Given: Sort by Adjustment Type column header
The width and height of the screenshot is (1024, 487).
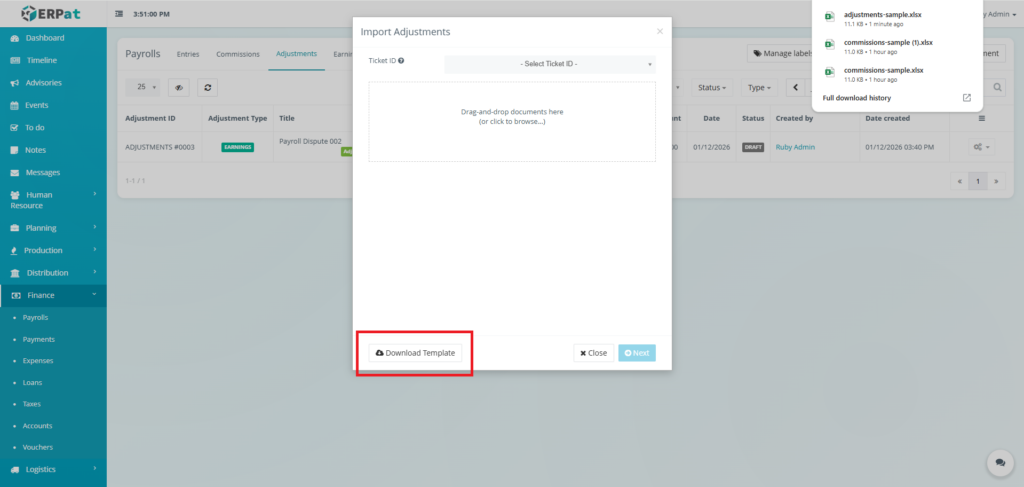Looking at the screenshot, I should tap(237, 119).
